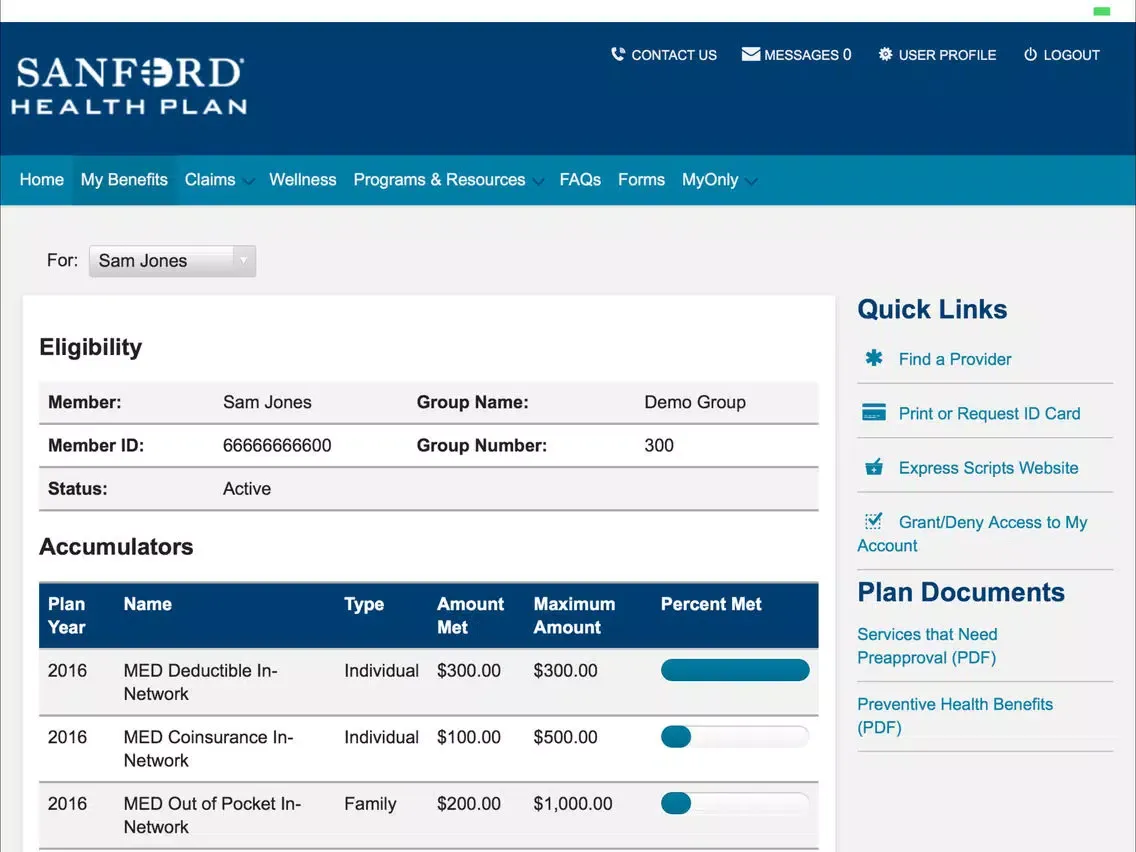Open the MyOnly menu

tap(710, 180)
